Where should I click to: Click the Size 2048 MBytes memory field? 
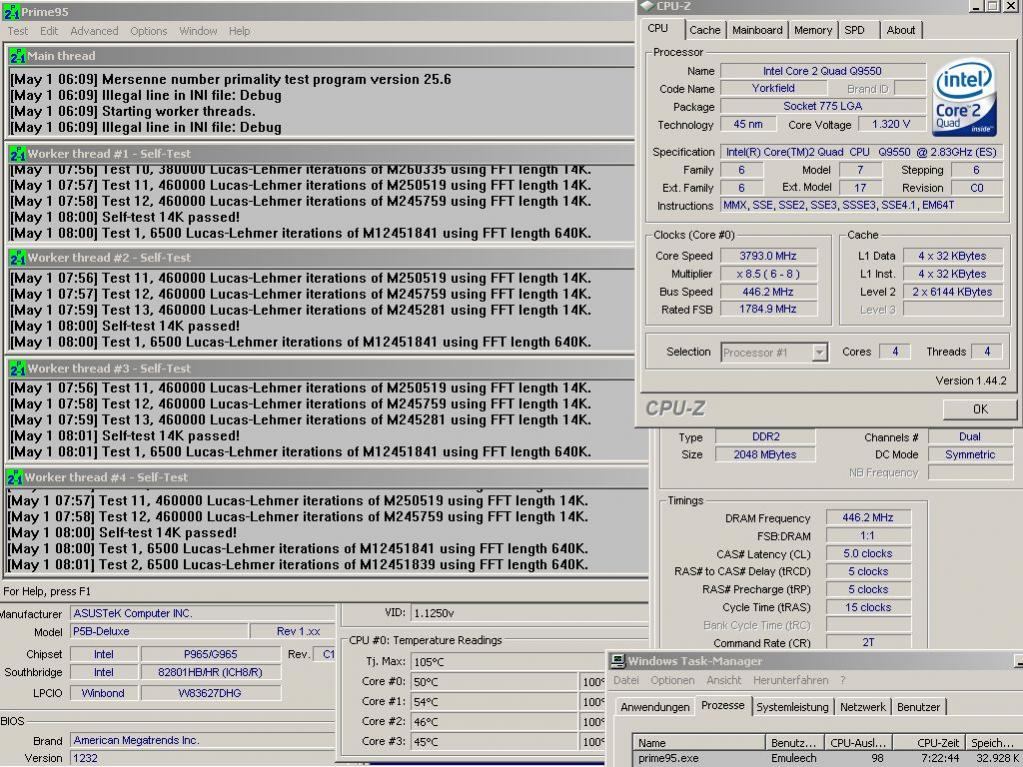[x=765, y=455]
